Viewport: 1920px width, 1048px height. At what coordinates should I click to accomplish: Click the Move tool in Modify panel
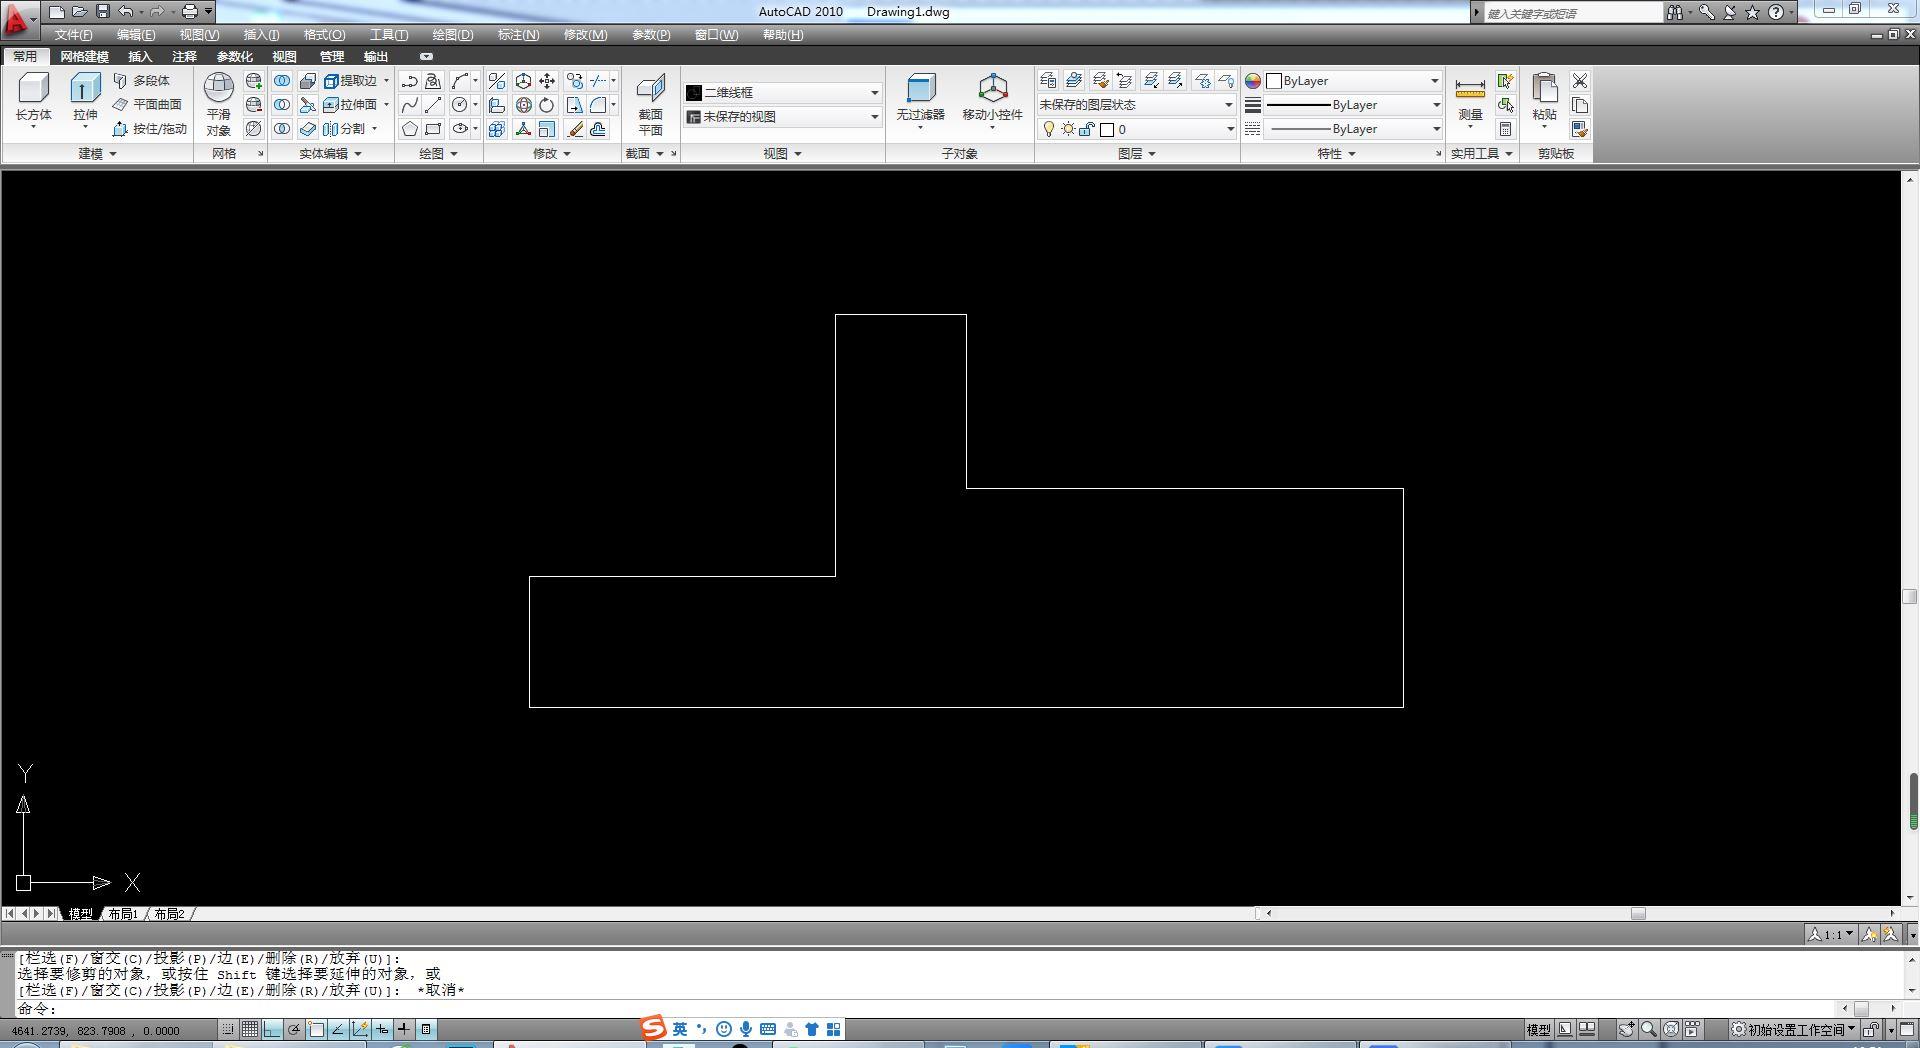(x=547, y=81)
